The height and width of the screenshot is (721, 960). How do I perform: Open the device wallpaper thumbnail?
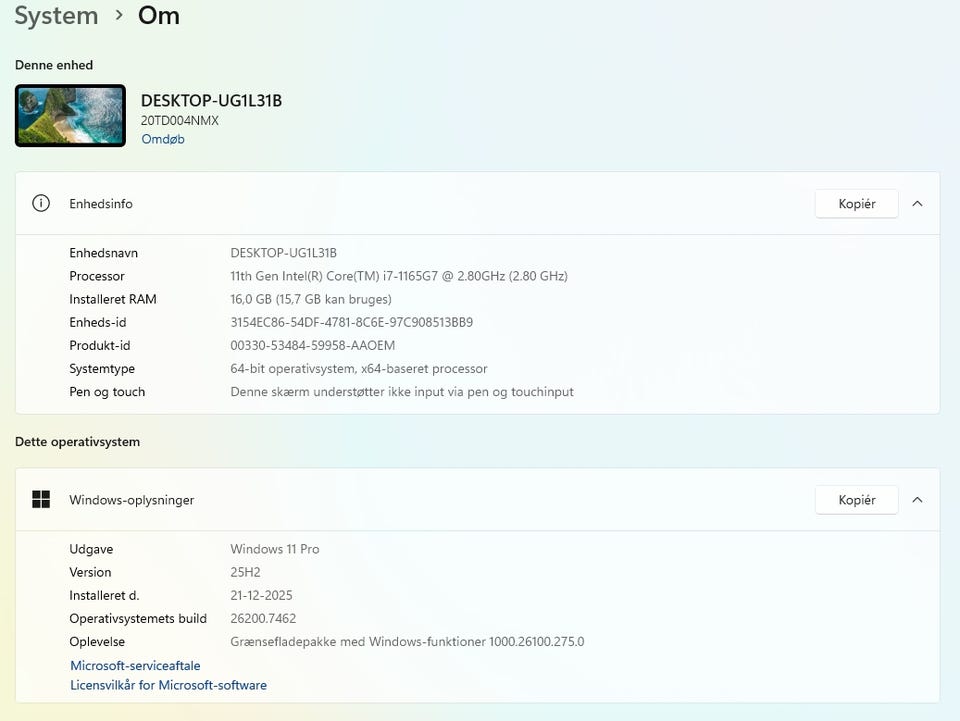(x=70, y=115)
